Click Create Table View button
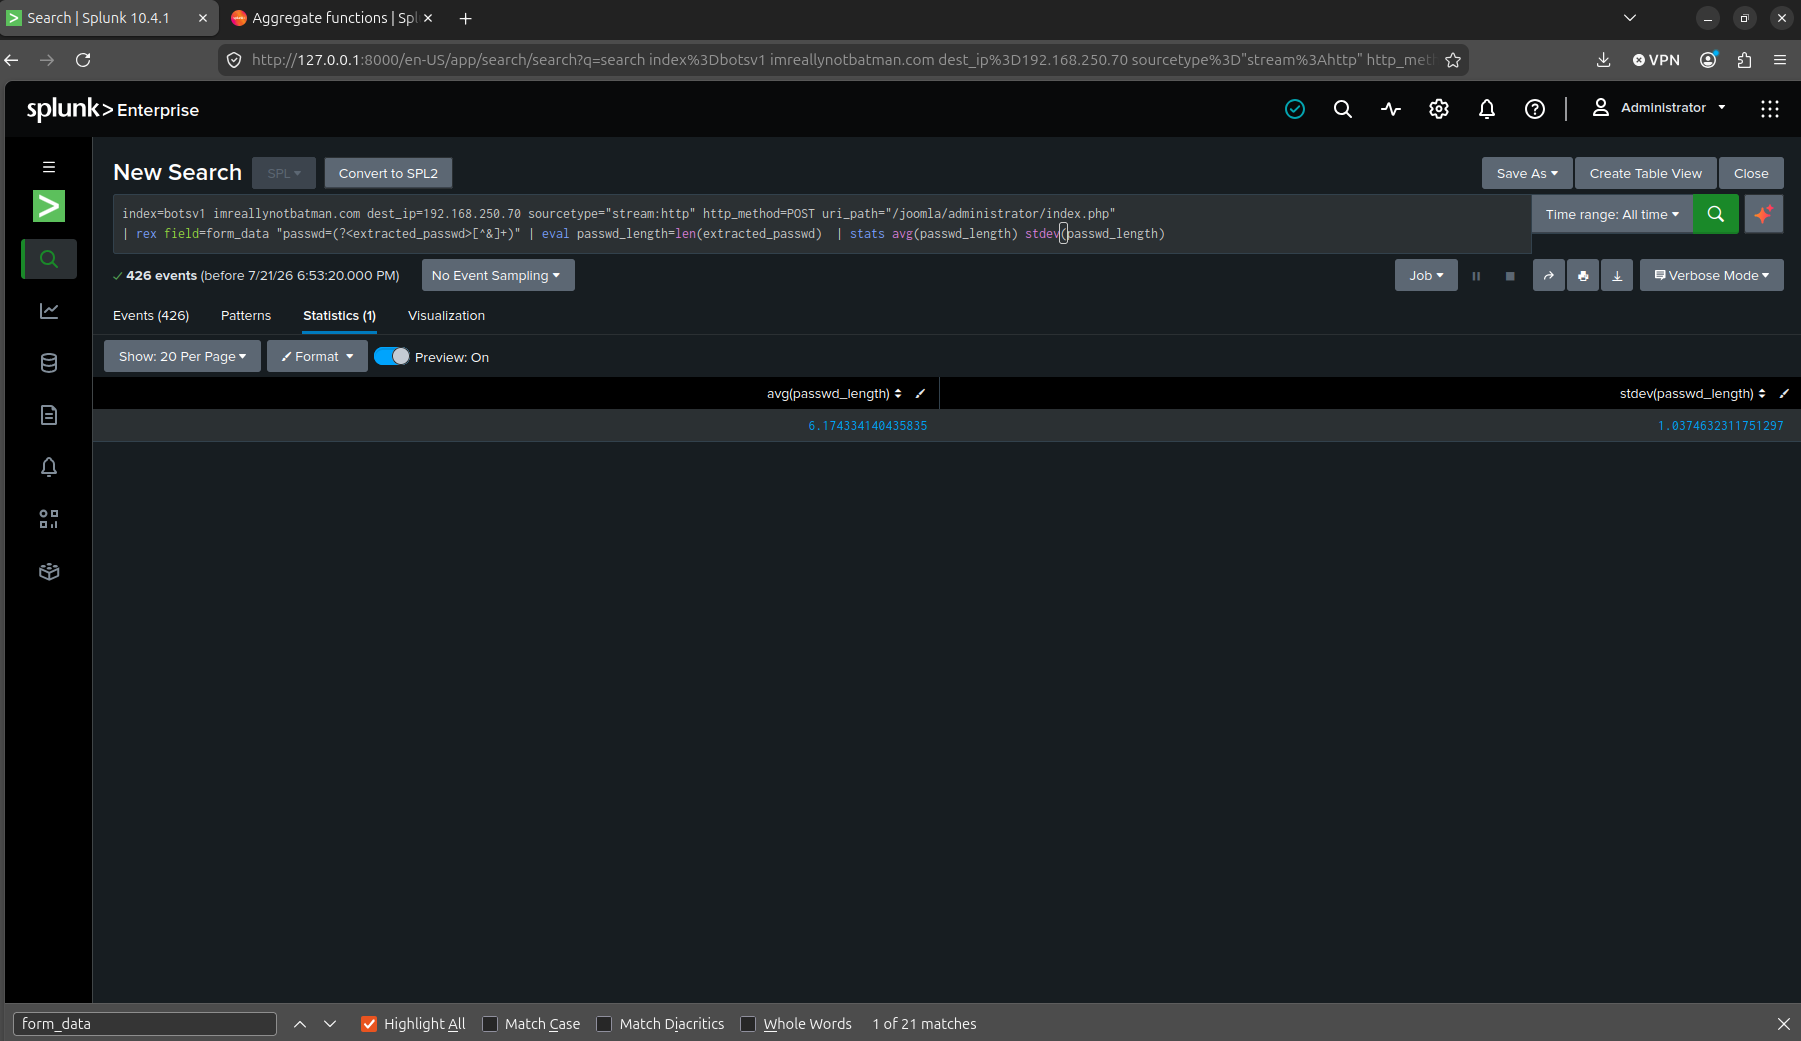Screen dimensions: 1801x1041 [x=1646, y=173]
